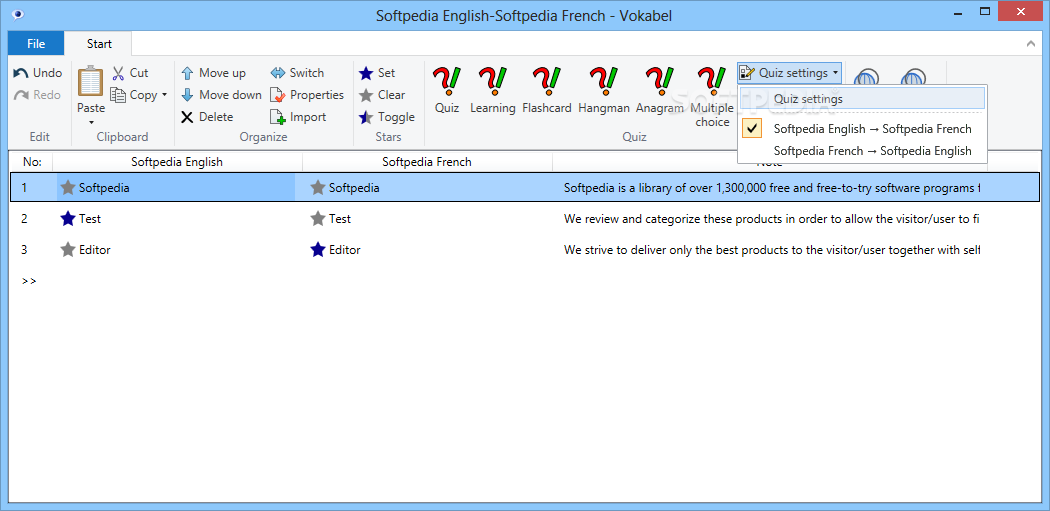Toggle the English star in the Test row
This screenshot has height=511, width=1050.
pyautogui.click(x=68, y=218)
